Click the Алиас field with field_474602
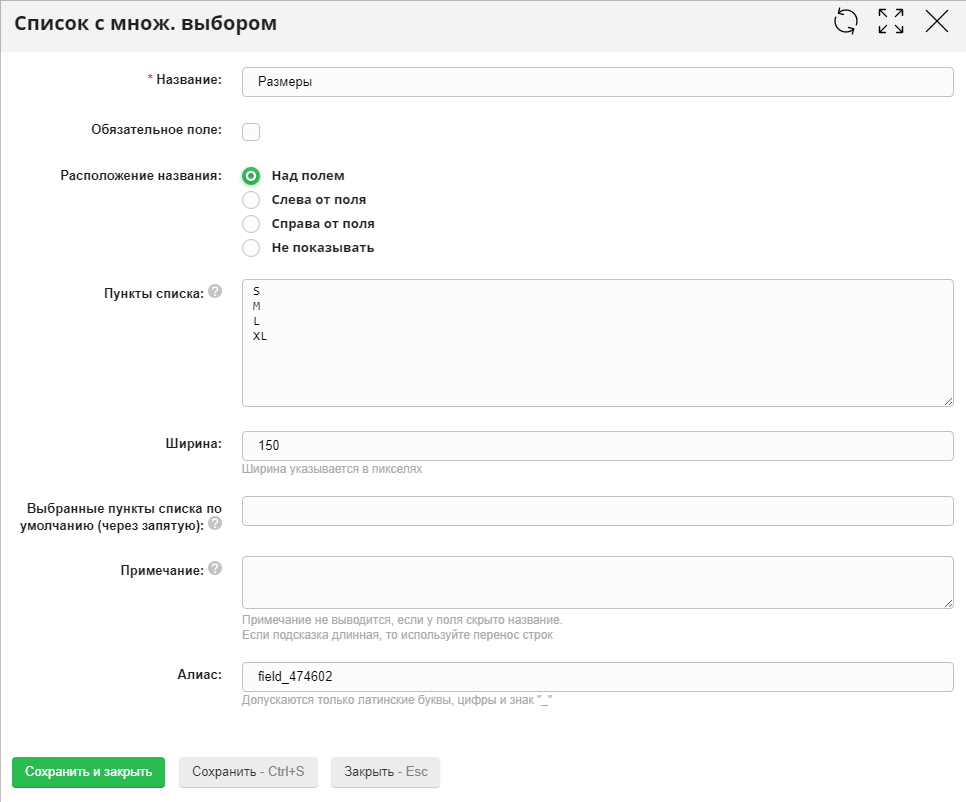The image size is (966, 802). click(597, 677)
